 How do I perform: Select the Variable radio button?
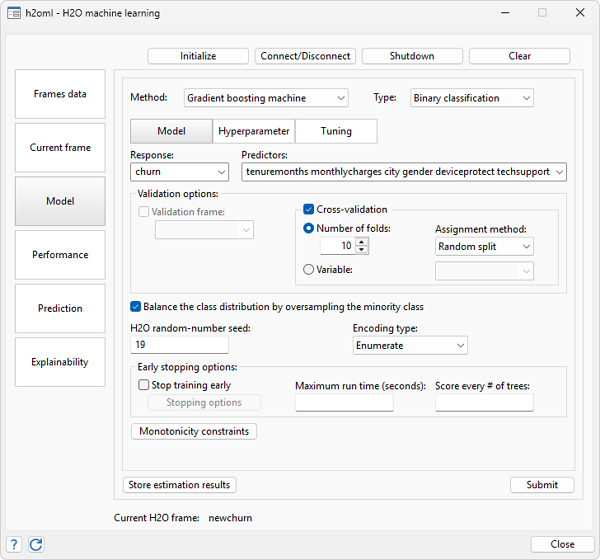[309, 269]
